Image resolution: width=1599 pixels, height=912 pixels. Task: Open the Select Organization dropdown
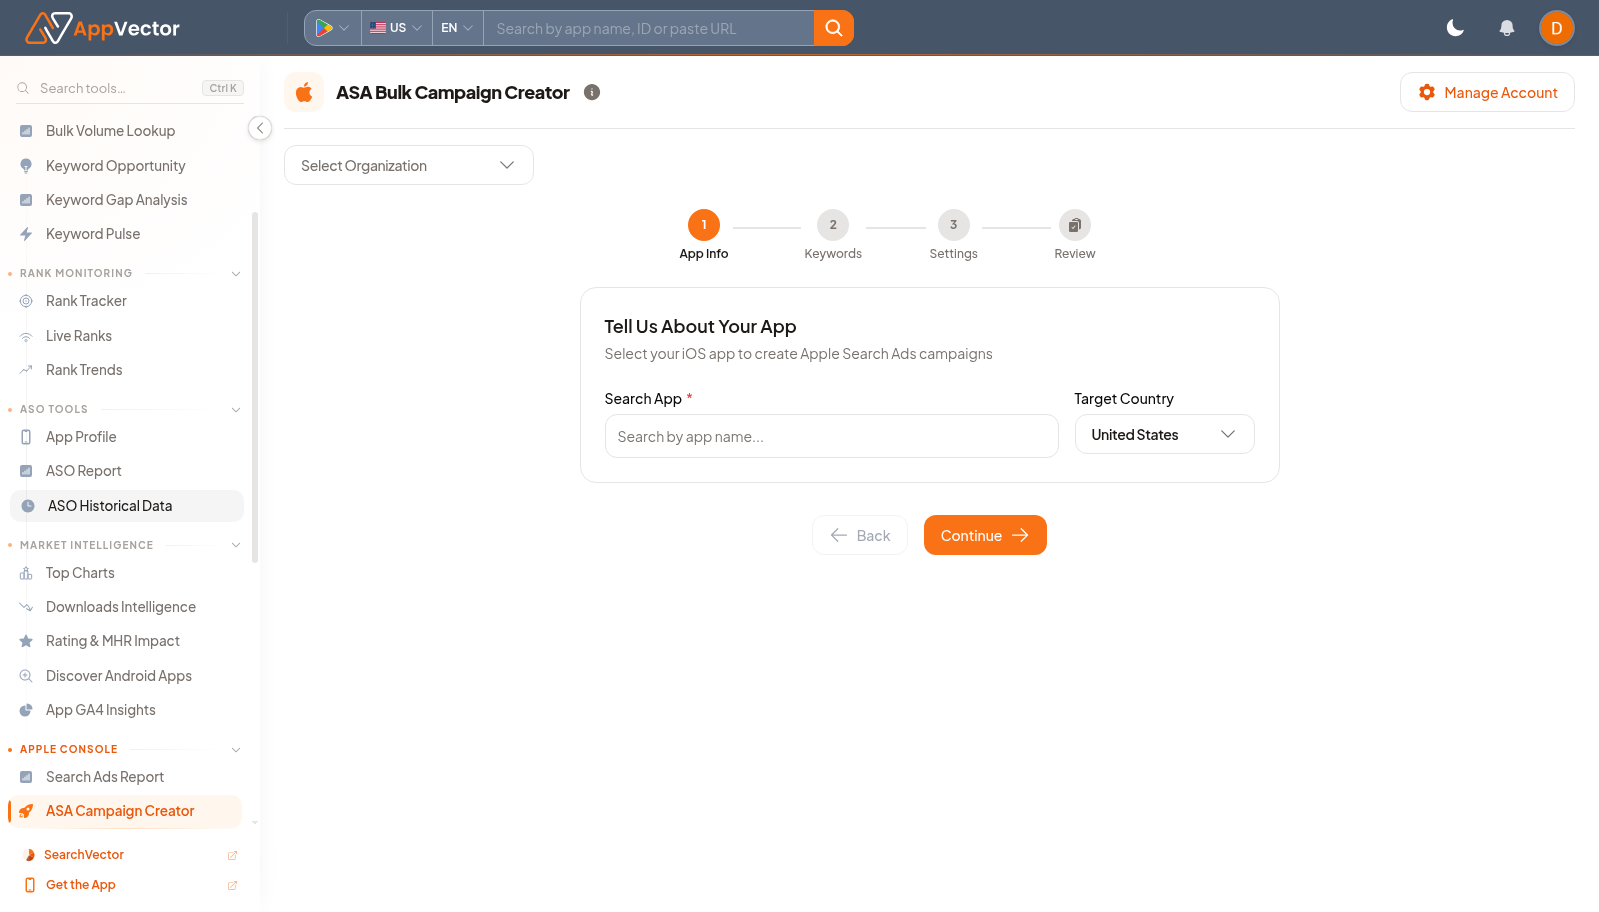pos(409,165)
